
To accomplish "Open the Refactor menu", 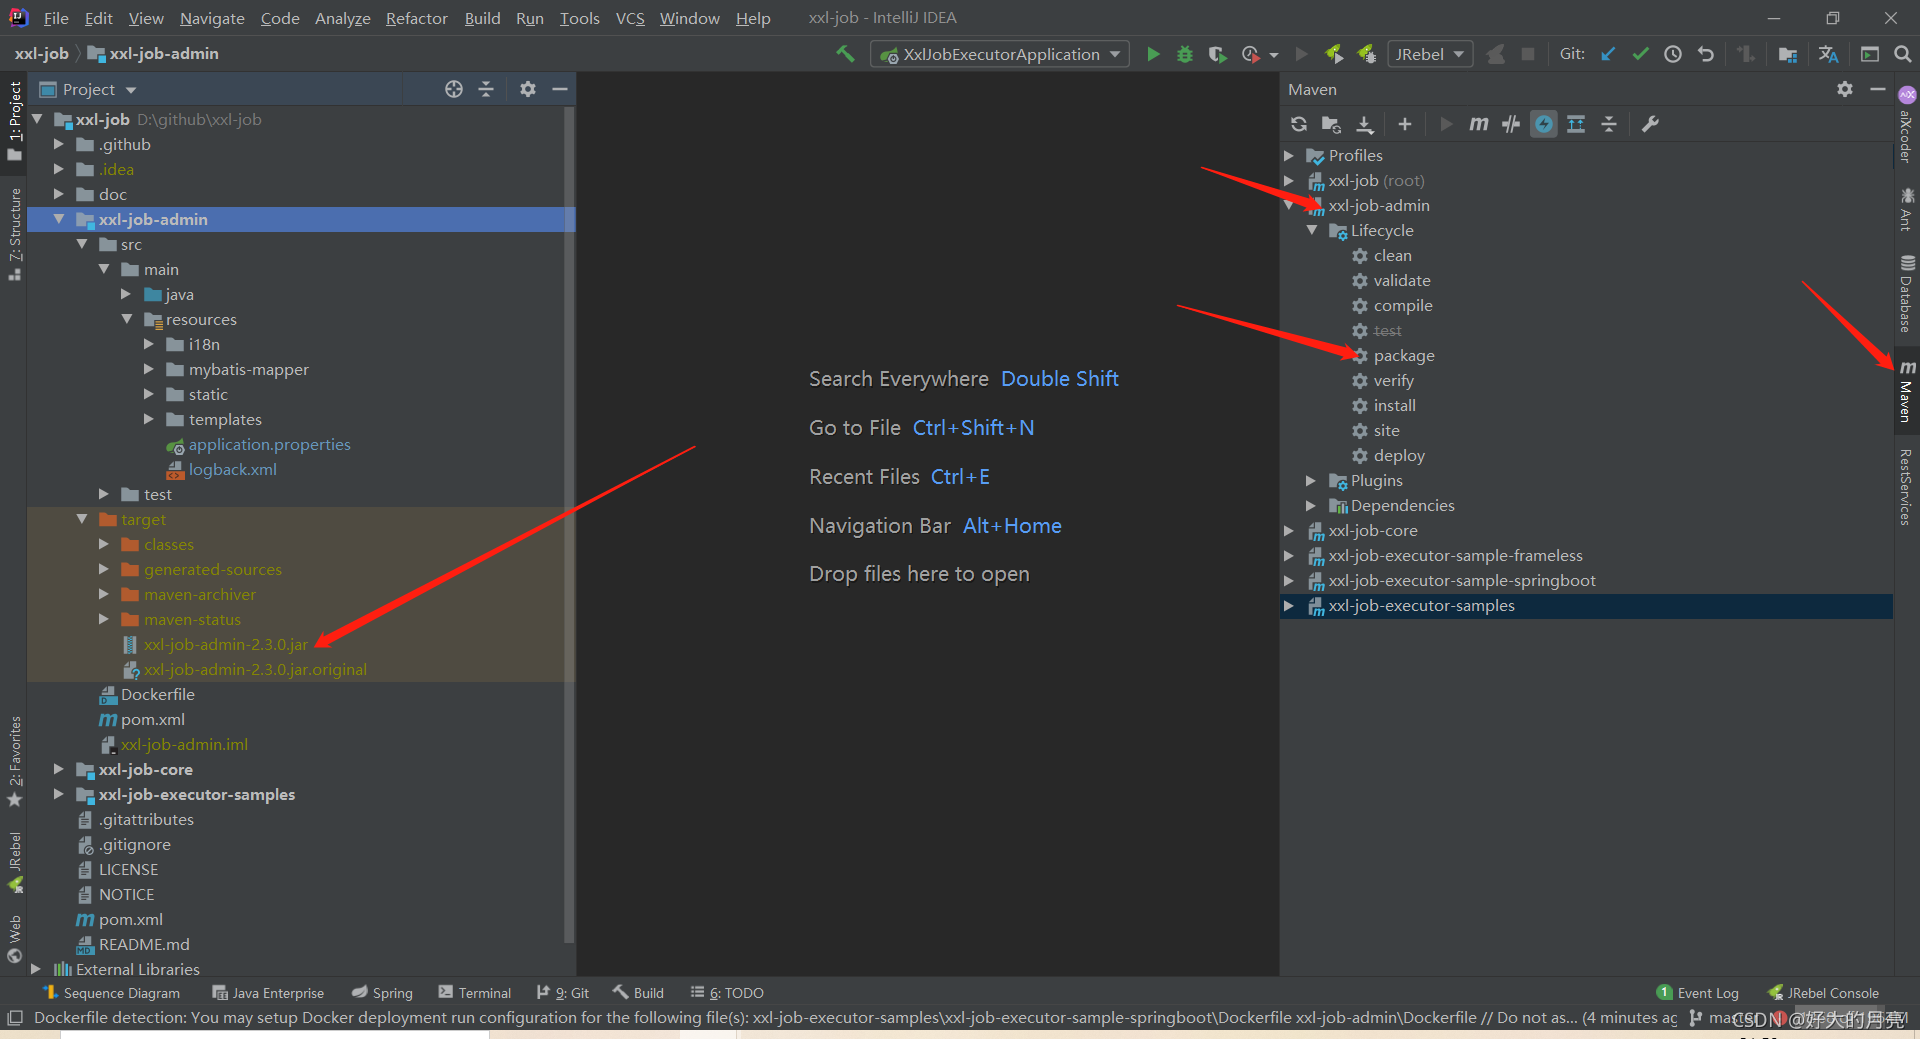I will 416,18.
